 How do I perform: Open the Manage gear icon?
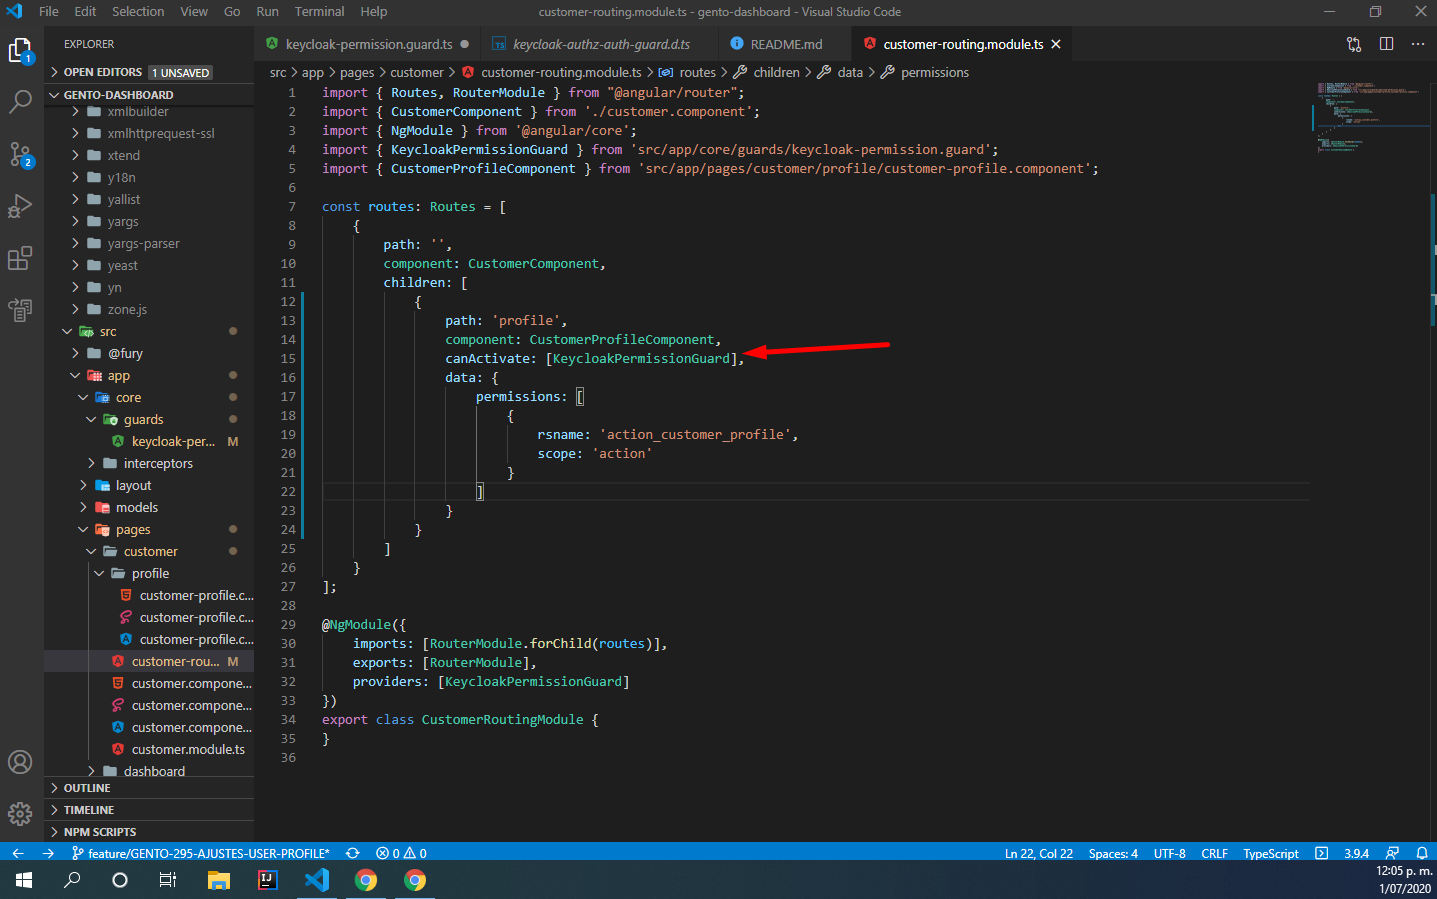20,813
